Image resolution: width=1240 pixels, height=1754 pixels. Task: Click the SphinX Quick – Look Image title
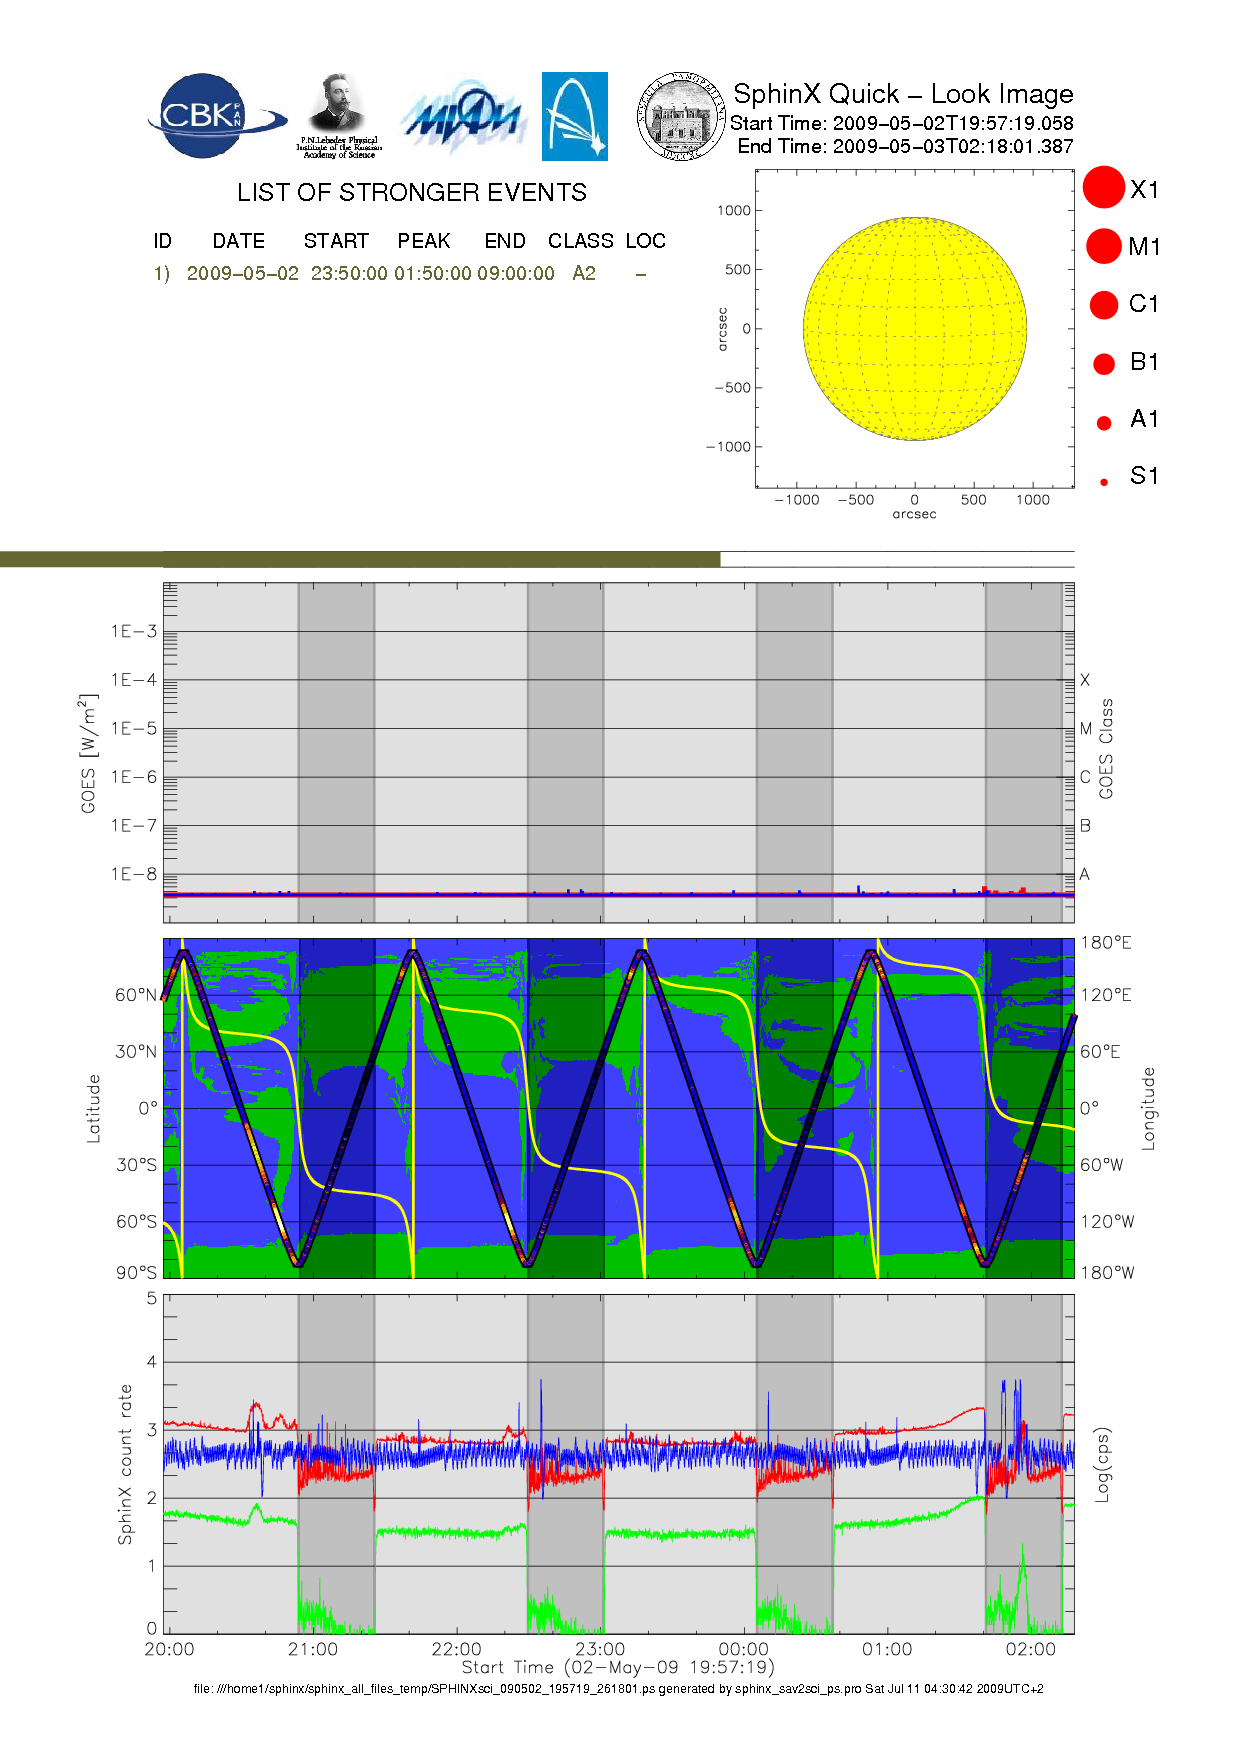902,94
